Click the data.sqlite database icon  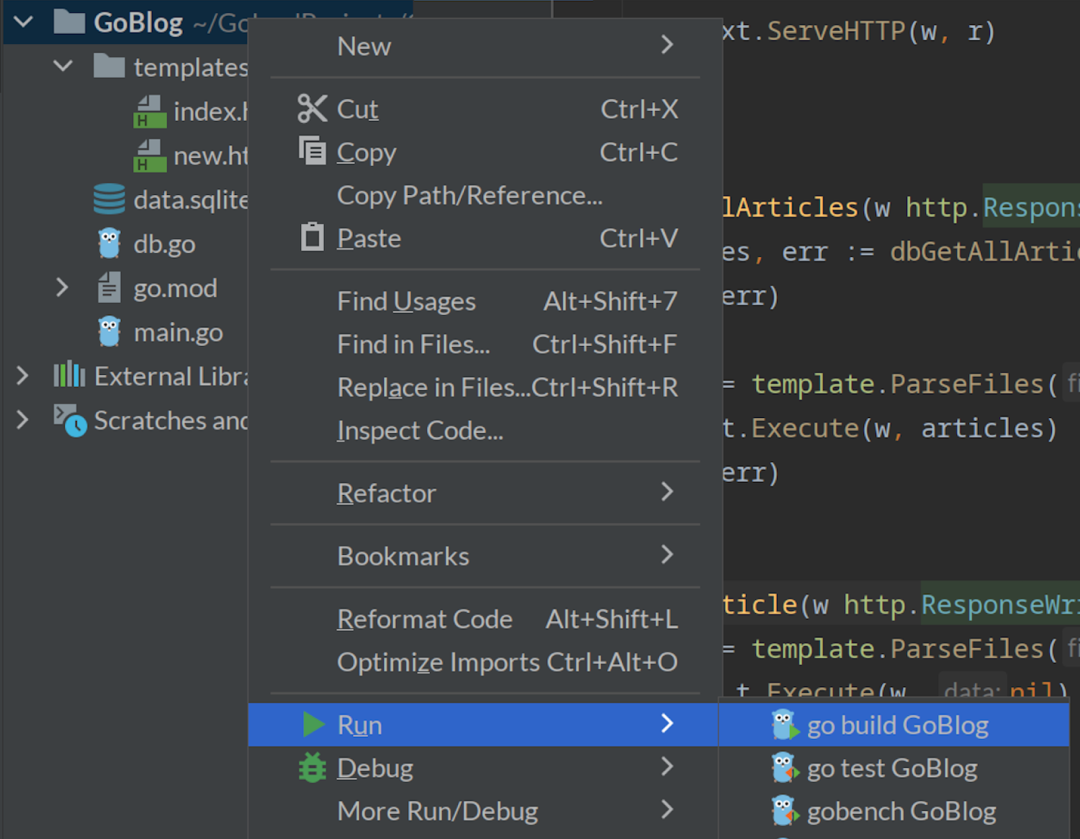(109, 199)
